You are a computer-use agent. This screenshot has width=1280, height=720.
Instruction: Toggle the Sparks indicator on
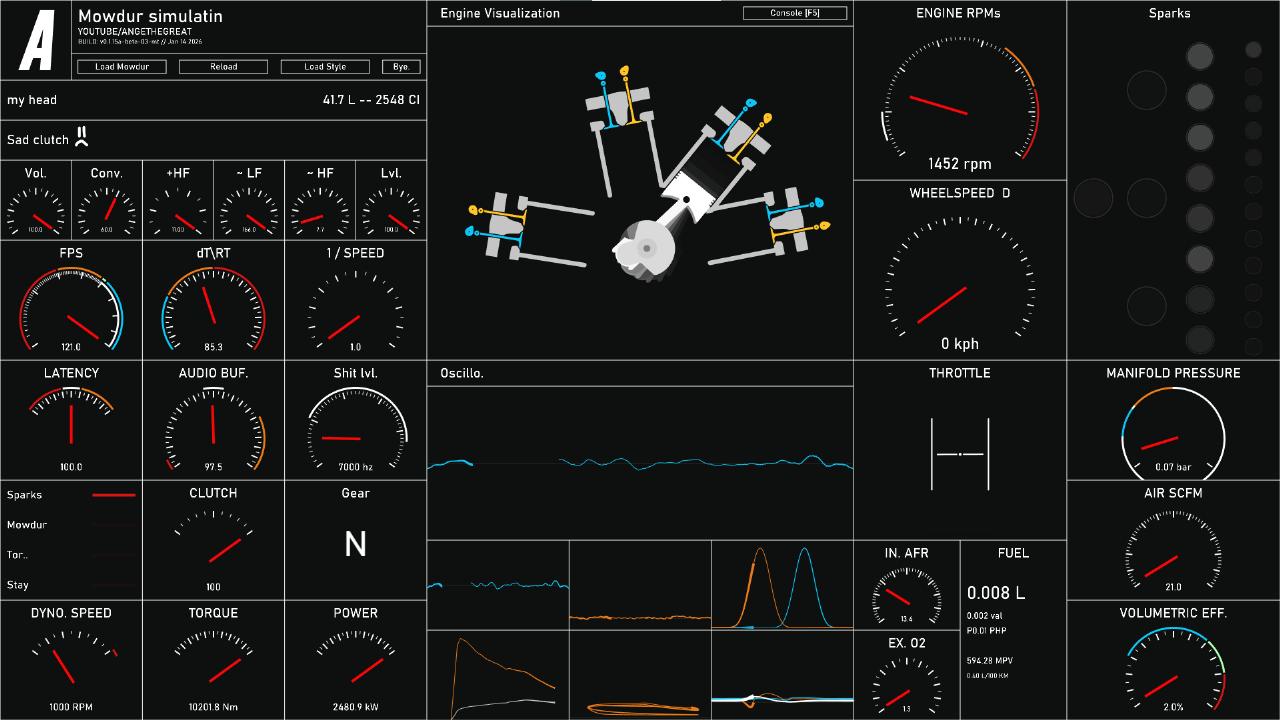(x=113, y=495)
